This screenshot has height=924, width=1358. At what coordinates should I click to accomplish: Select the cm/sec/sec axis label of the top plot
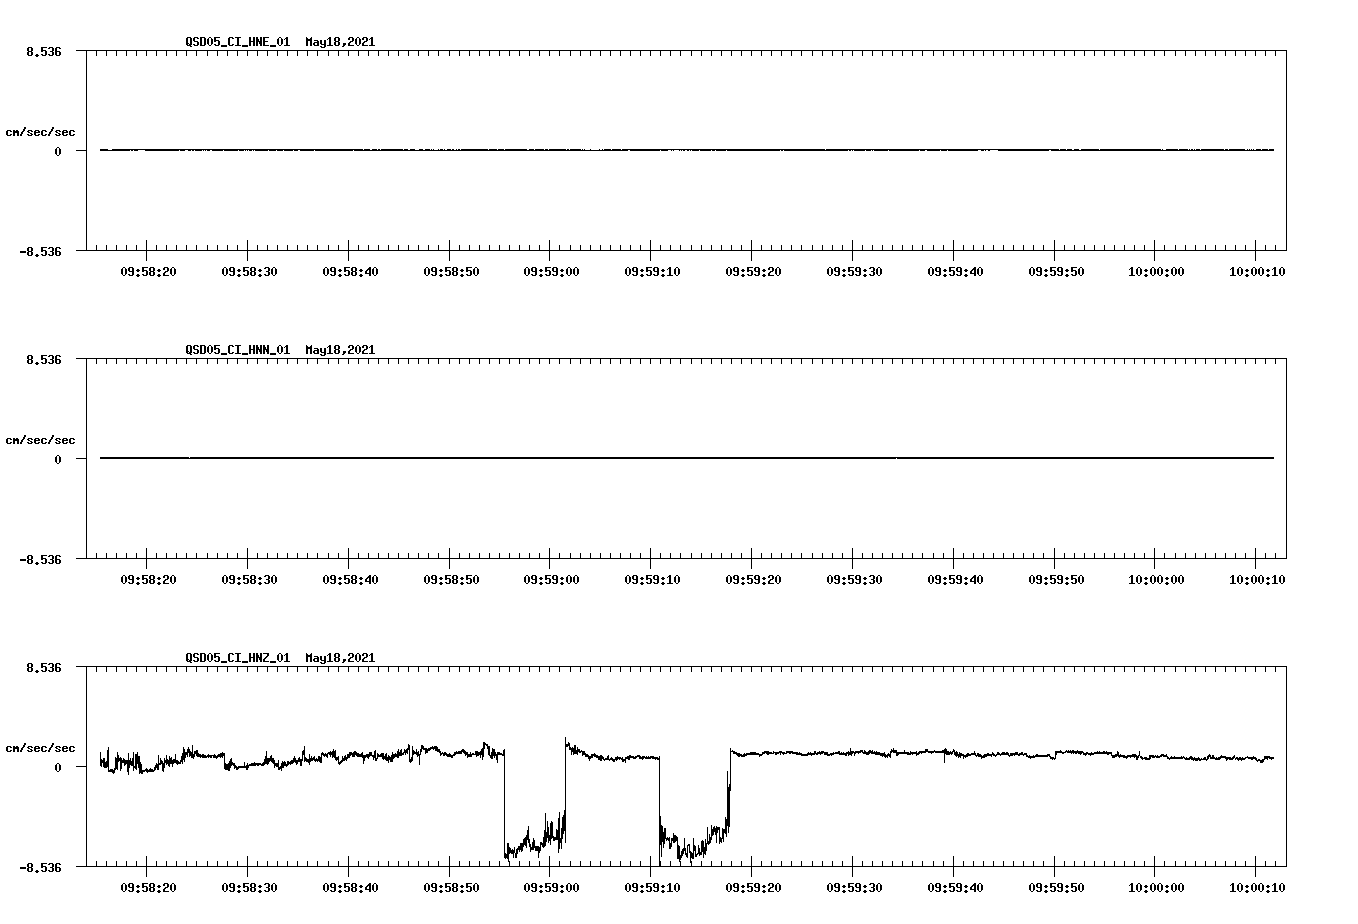click(40, 131)
